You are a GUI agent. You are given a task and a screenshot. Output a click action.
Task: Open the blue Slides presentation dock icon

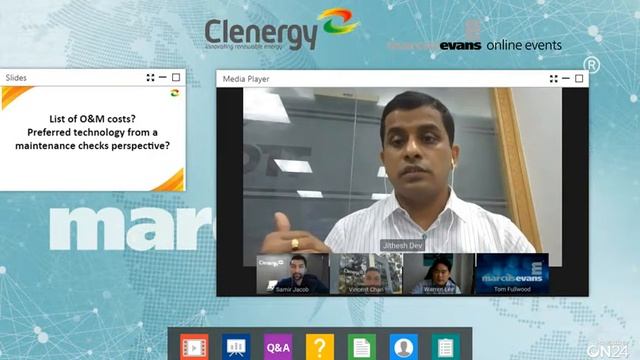pyautogui.click(x=236, y=347)
